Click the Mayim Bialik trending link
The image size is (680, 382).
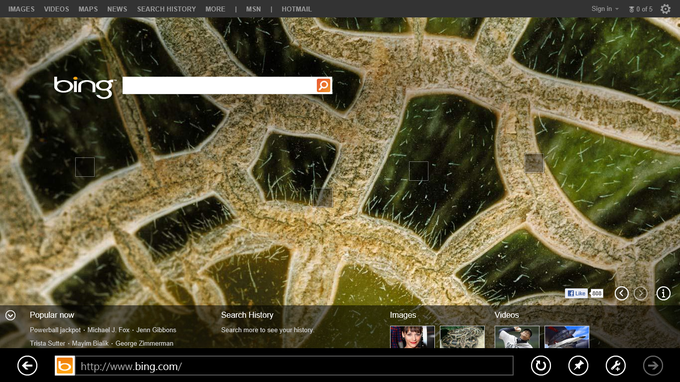click(90, 343)
